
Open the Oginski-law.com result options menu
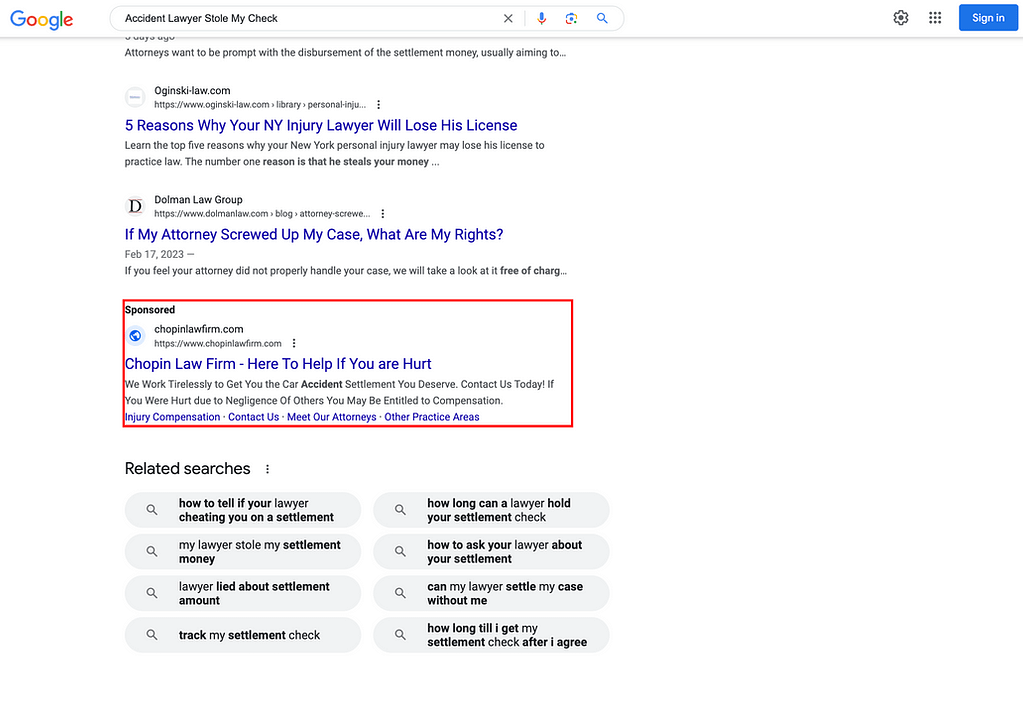click(x=378, y=104)
